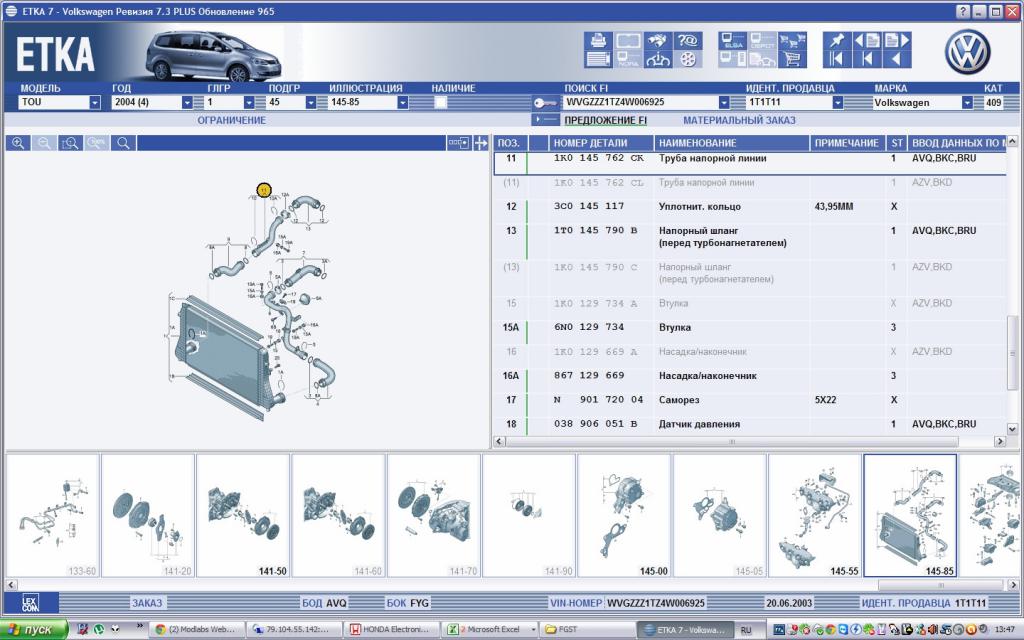Open the ПОИСК FI VIN dropdown
The width and height of the screenshot is (1024, 640).
(x=724, y=103)
